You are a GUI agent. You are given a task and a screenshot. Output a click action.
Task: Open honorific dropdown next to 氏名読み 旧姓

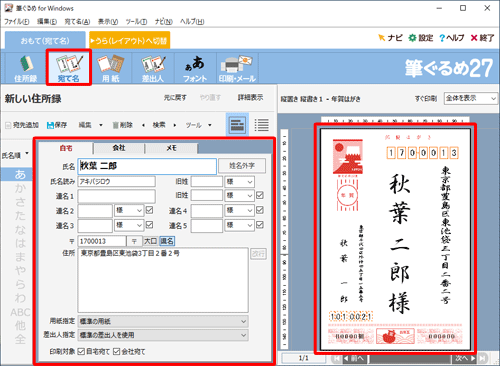click(x=239, y=182)
